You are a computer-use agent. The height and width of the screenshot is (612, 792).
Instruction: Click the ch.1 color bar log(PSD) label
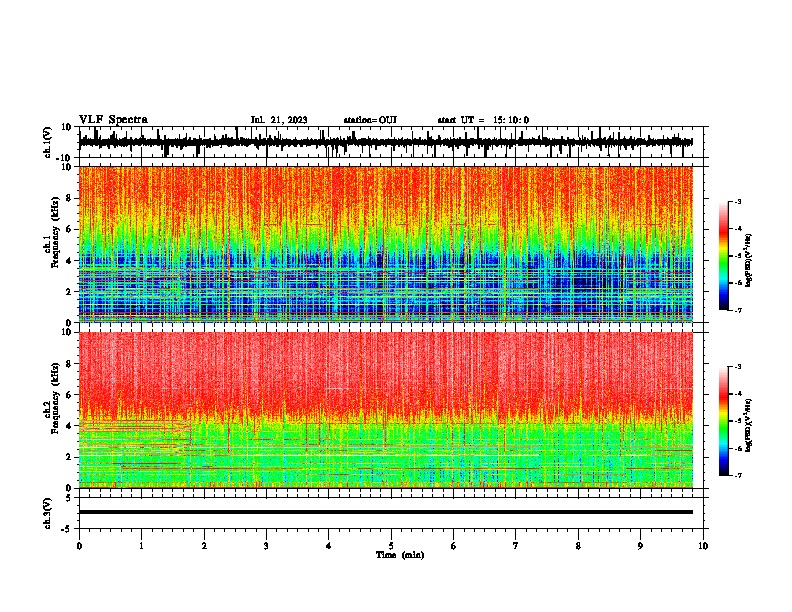tap(749, 260)
